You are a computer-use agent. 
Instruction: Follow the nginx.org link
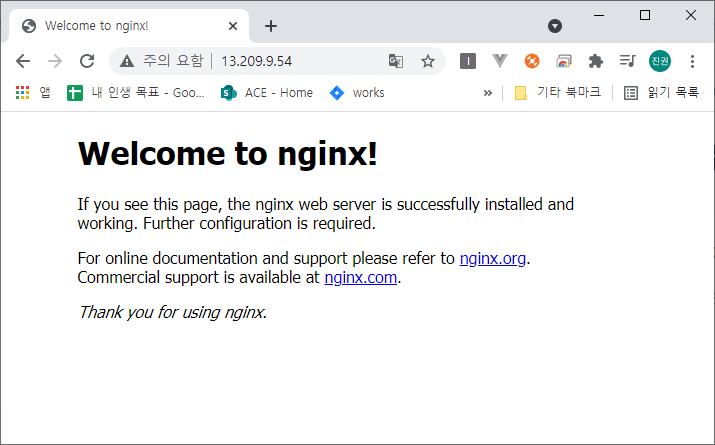[492, 259]
